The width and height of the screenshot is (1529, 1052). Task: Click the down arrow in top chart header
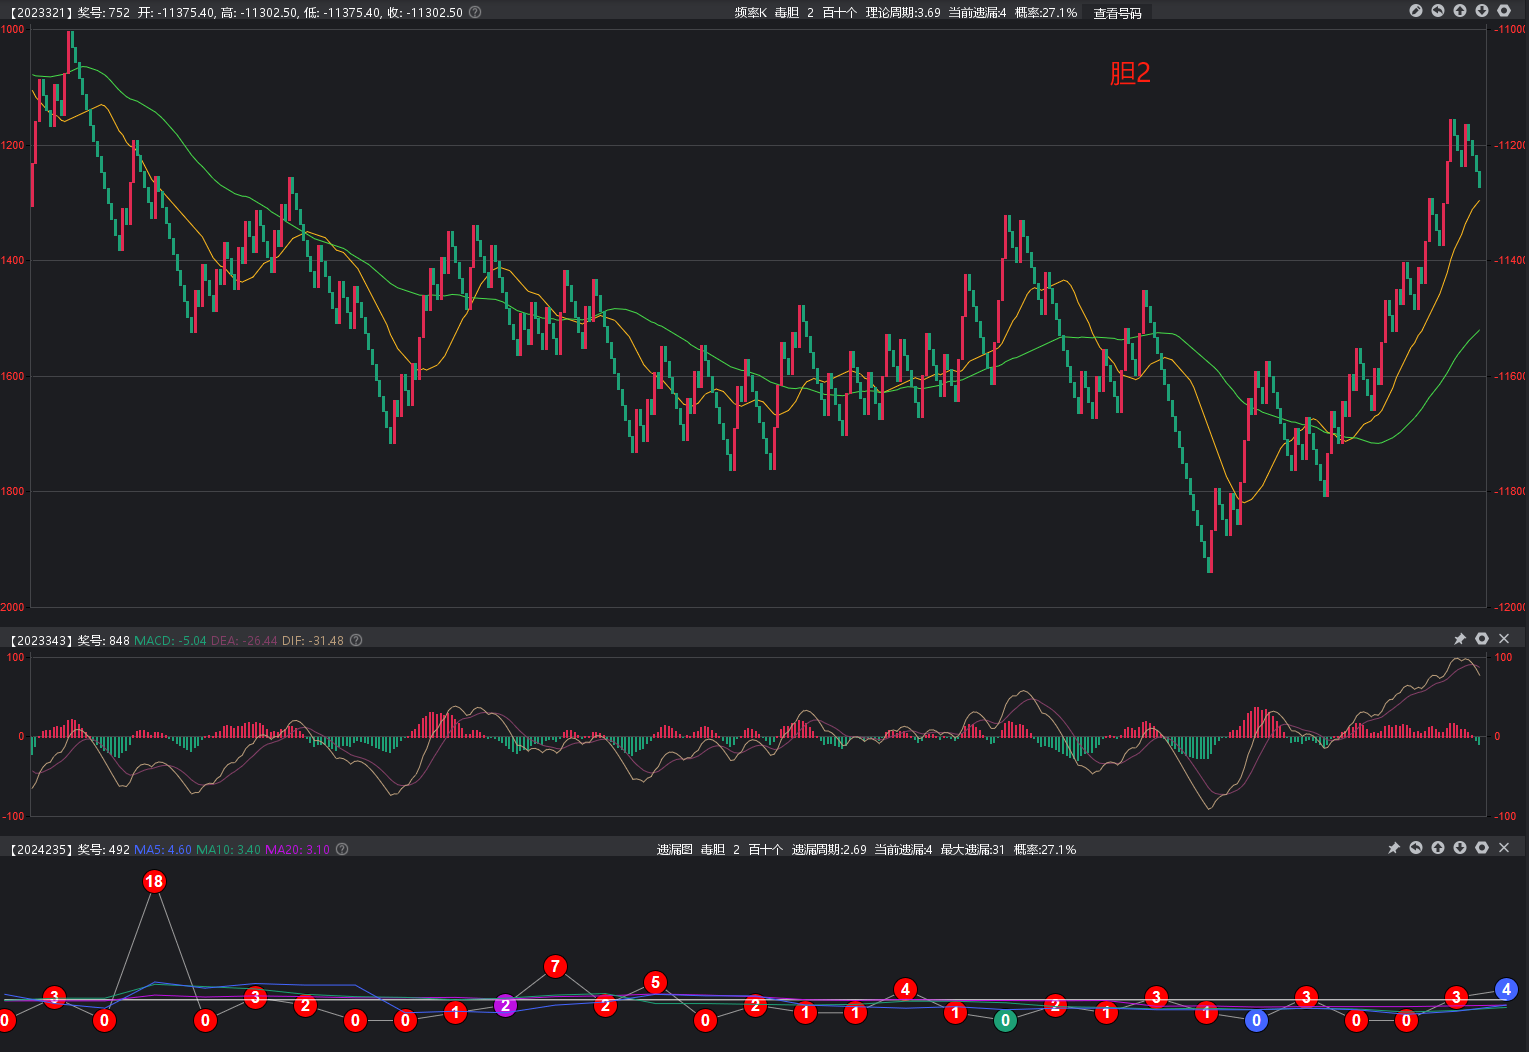click(1482, 11)
